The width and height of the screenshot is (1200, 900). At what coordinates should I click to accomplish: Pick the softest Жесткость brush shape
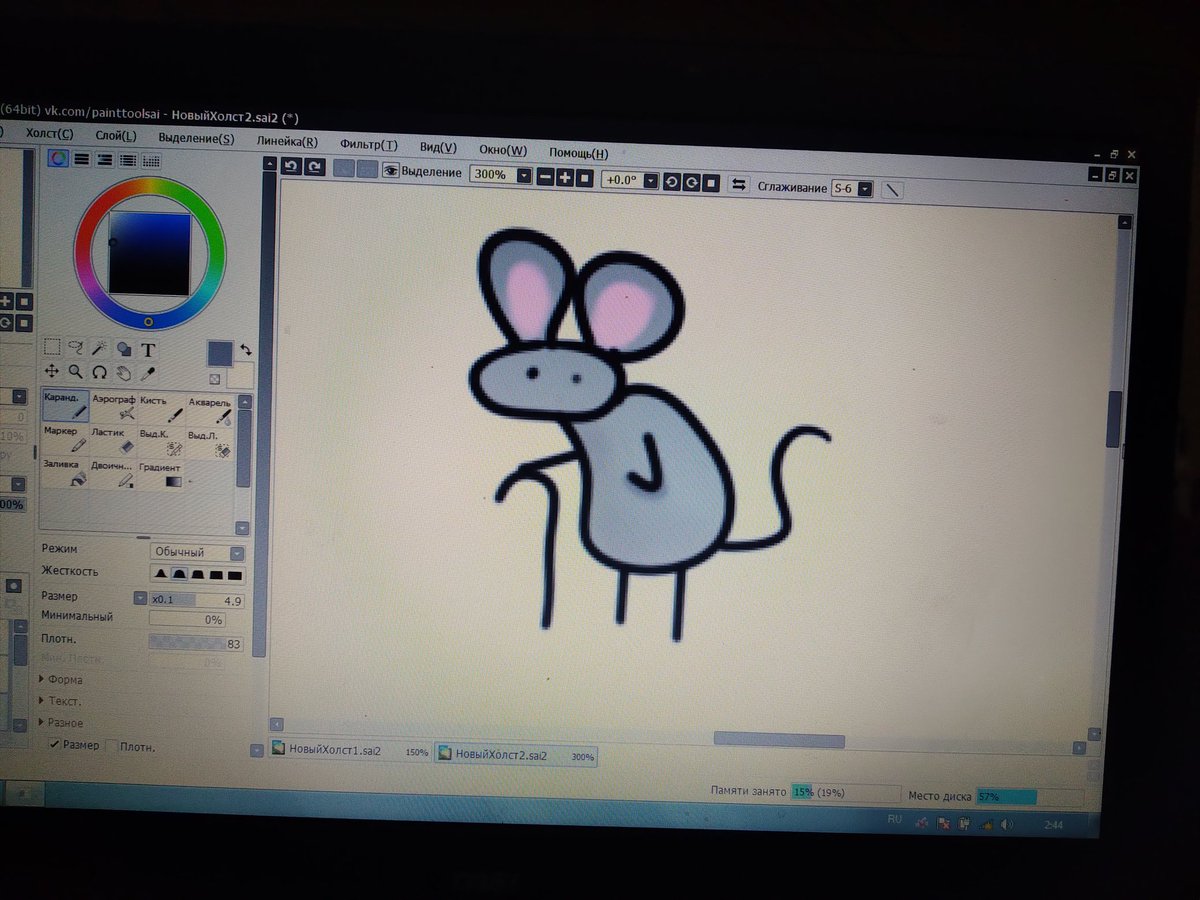coord(159,574)
